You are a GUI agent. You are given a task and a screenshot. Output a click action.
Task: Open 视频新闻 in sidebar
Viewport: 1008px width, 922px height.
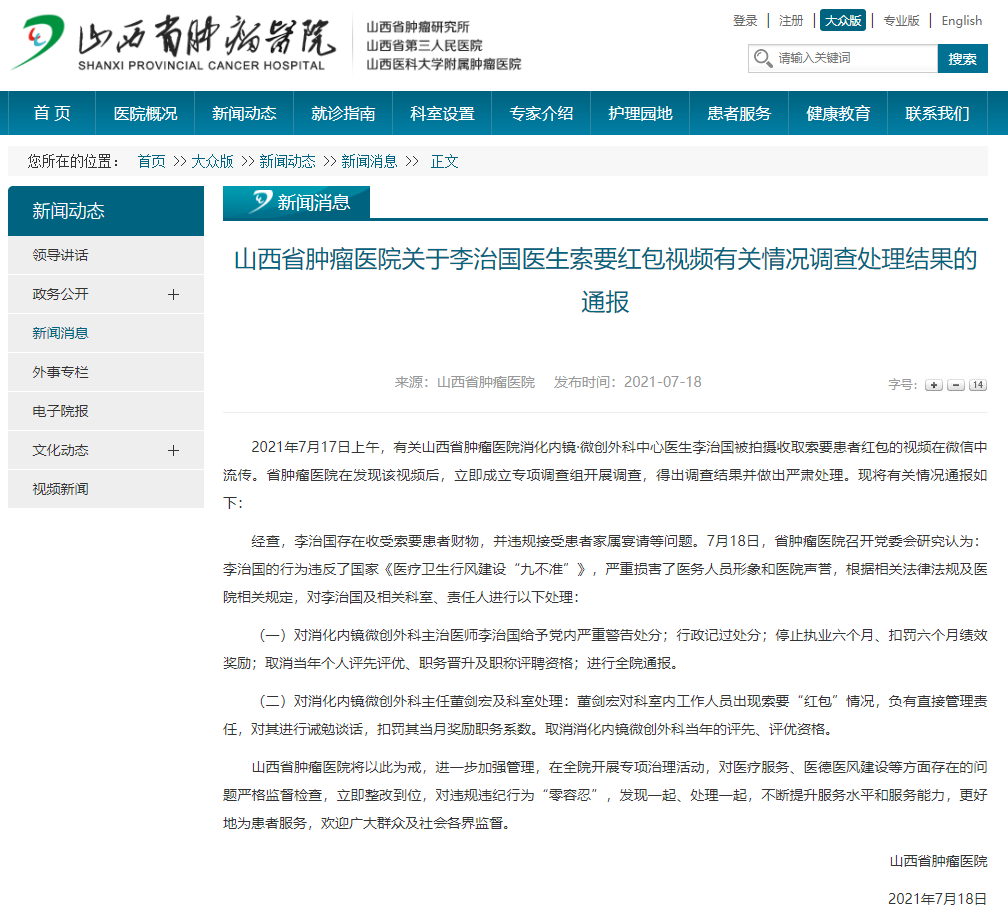click(106, 489)
